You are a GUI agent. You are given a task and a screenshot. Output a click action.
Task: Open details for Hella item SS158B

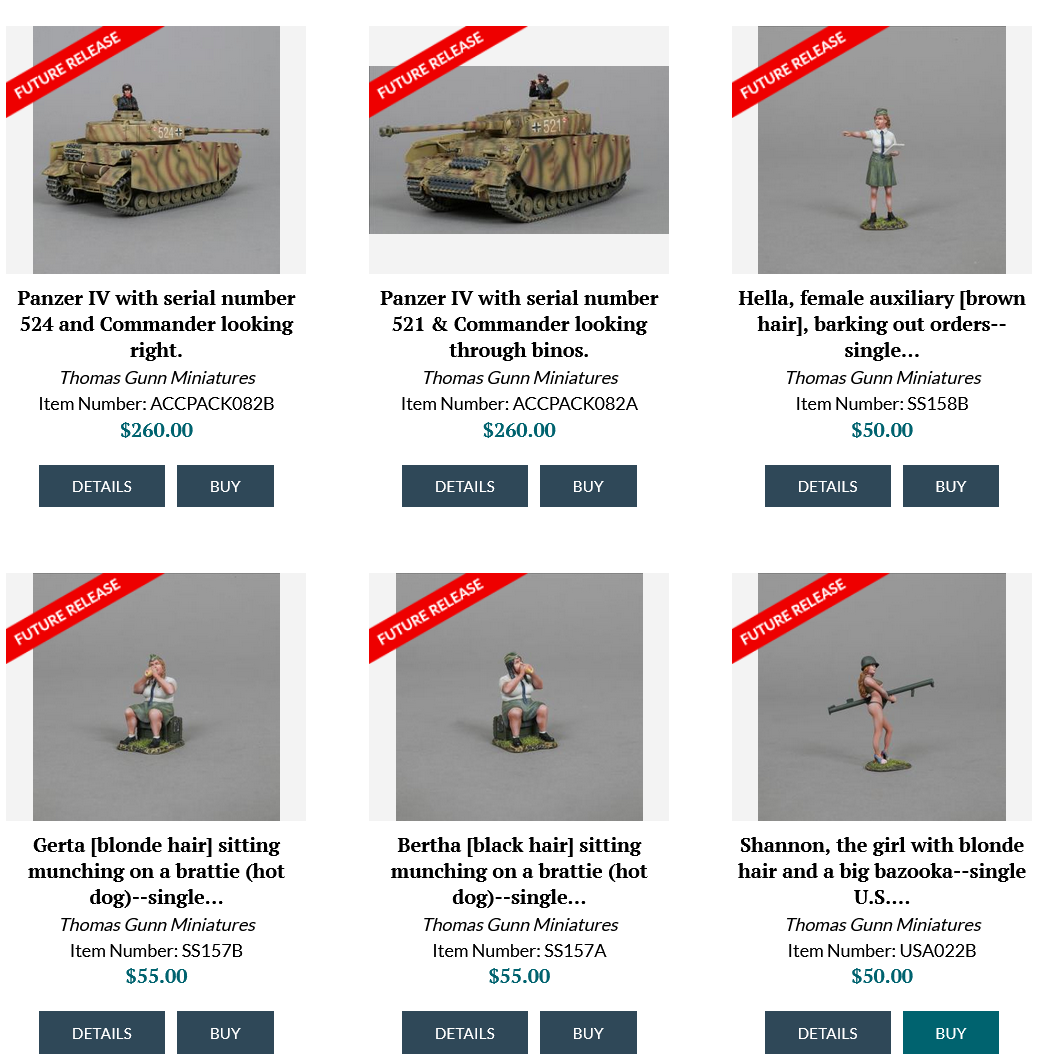(x=828, y=486)
